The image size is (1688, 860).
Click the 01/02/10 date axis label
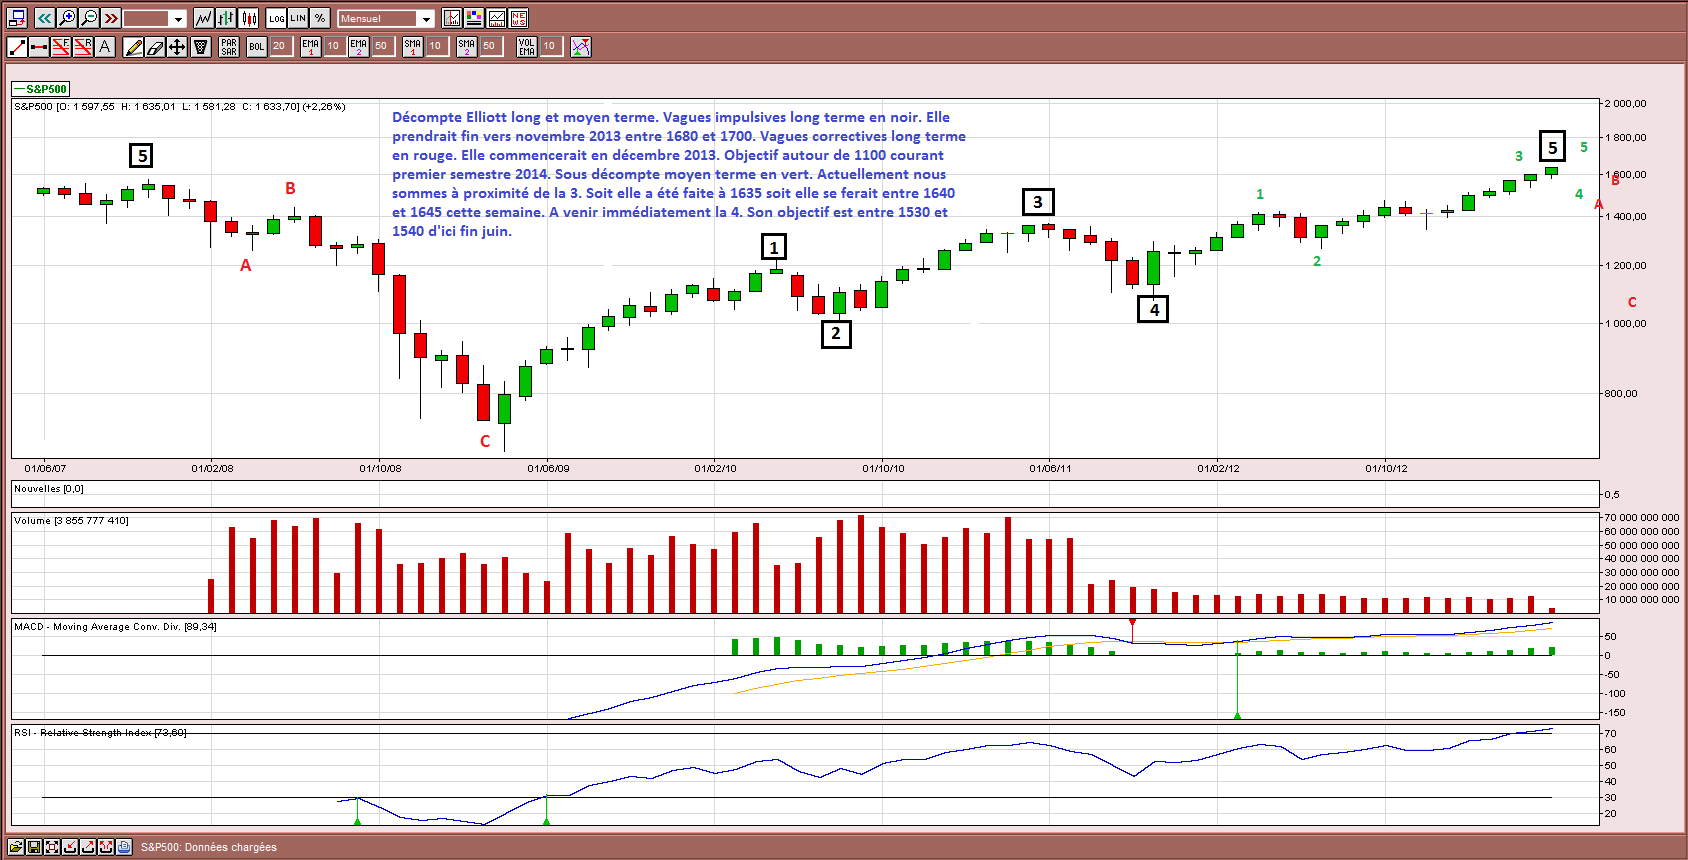715,468
